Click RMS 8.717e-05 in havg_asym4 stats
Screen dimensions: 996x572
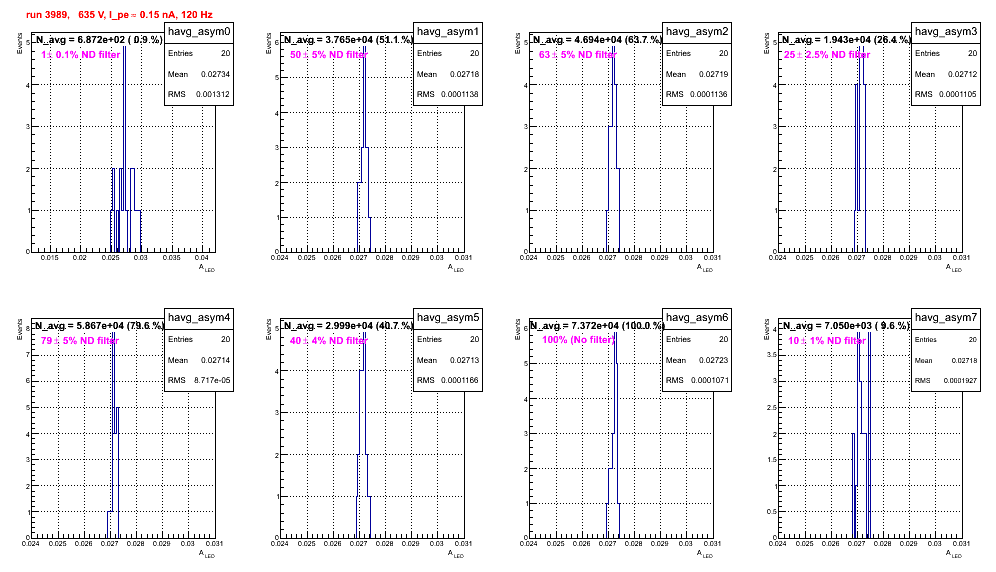point(199,380)
